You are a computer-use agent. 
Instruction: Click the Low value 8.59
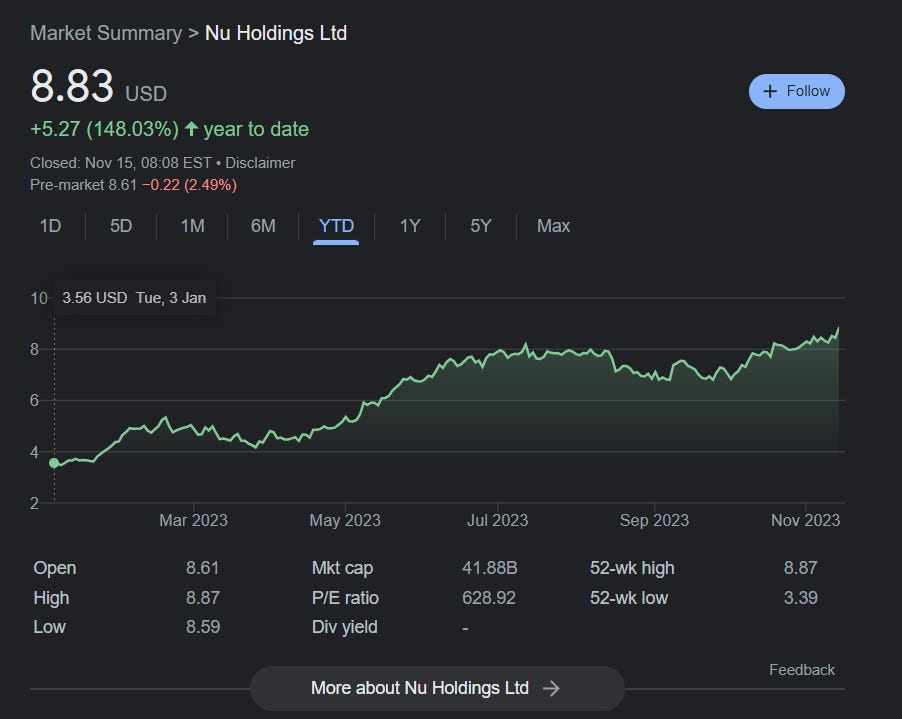pyautogui.click(x=202, y=627)
